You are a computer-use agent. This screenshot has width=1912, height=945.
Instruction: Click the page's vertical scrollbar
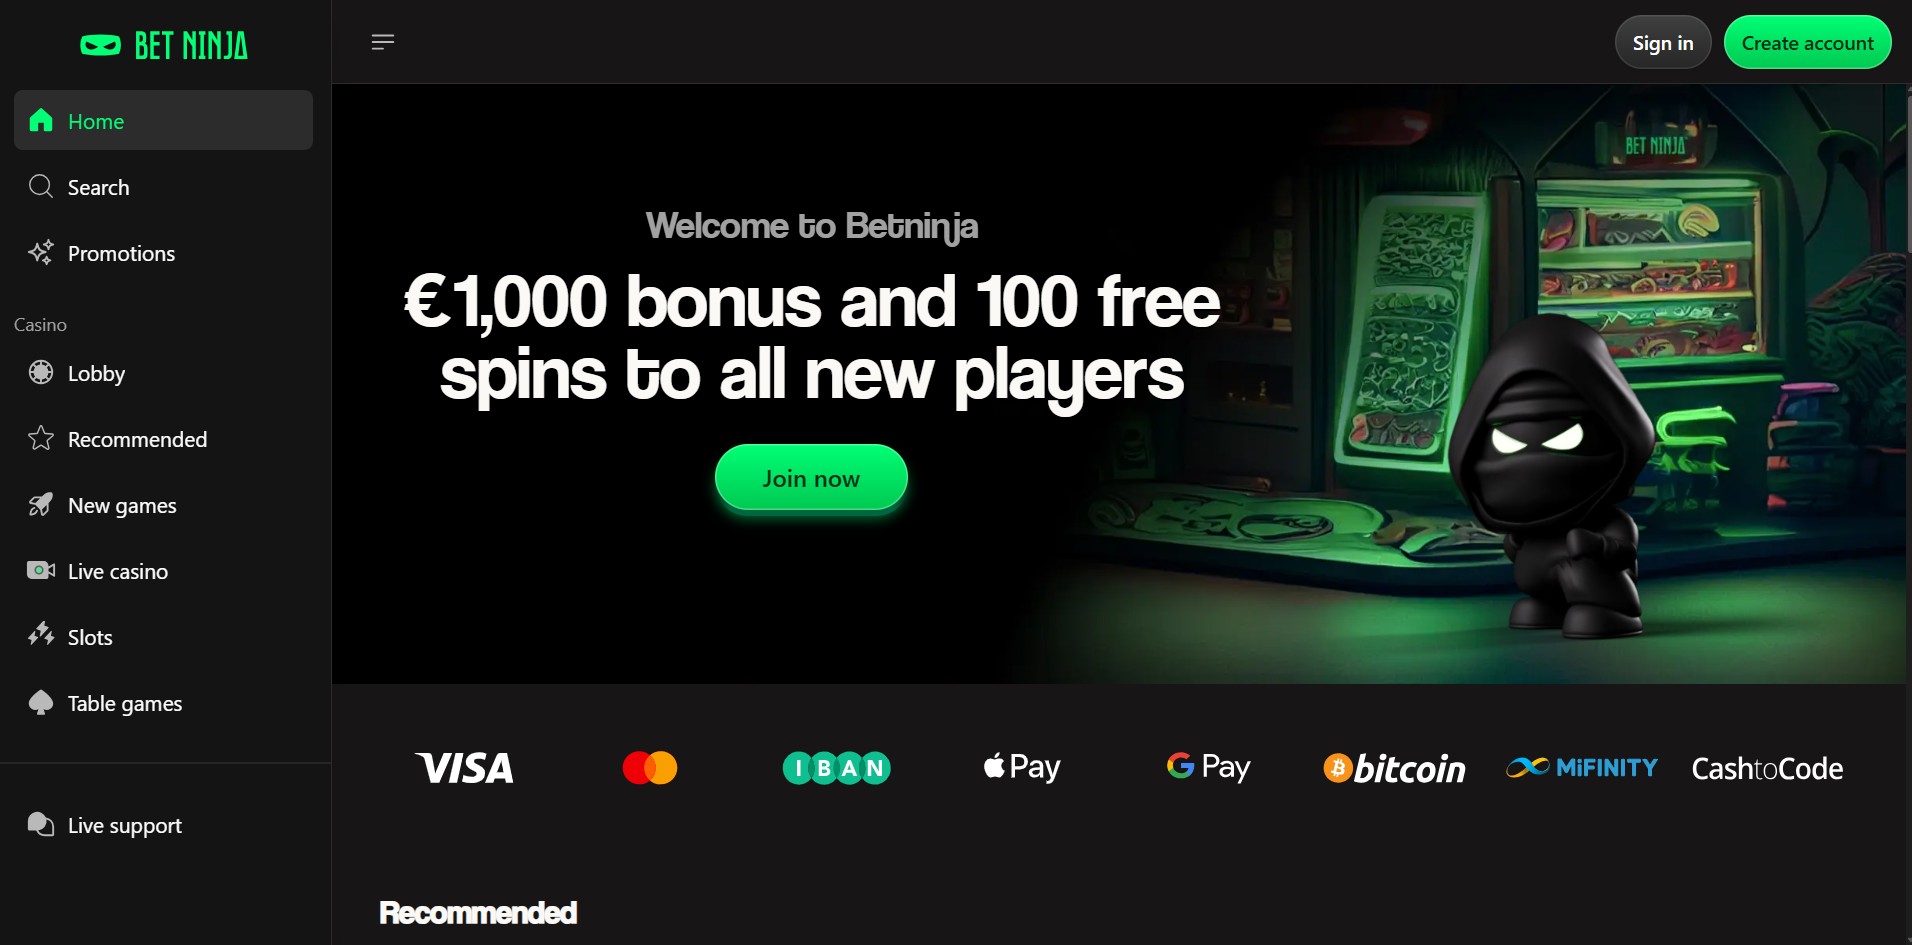pos(1909,168)
